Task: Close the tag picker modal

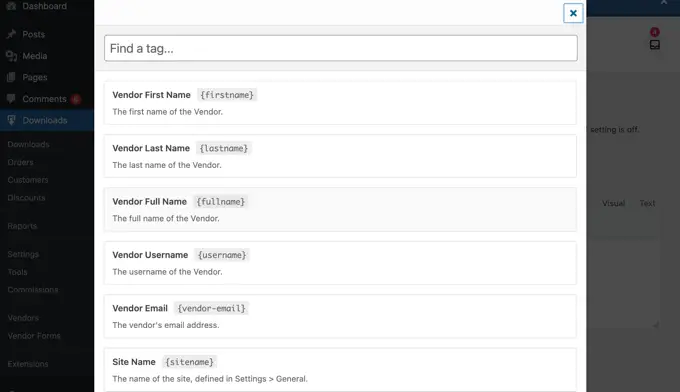Action: (x=573, y=13)
